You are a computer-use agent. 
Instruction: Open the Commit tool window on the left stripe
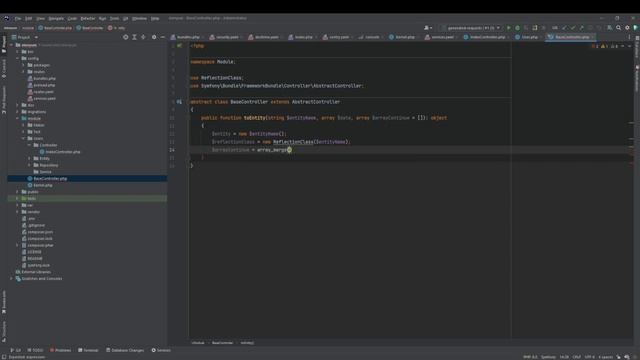4,69
